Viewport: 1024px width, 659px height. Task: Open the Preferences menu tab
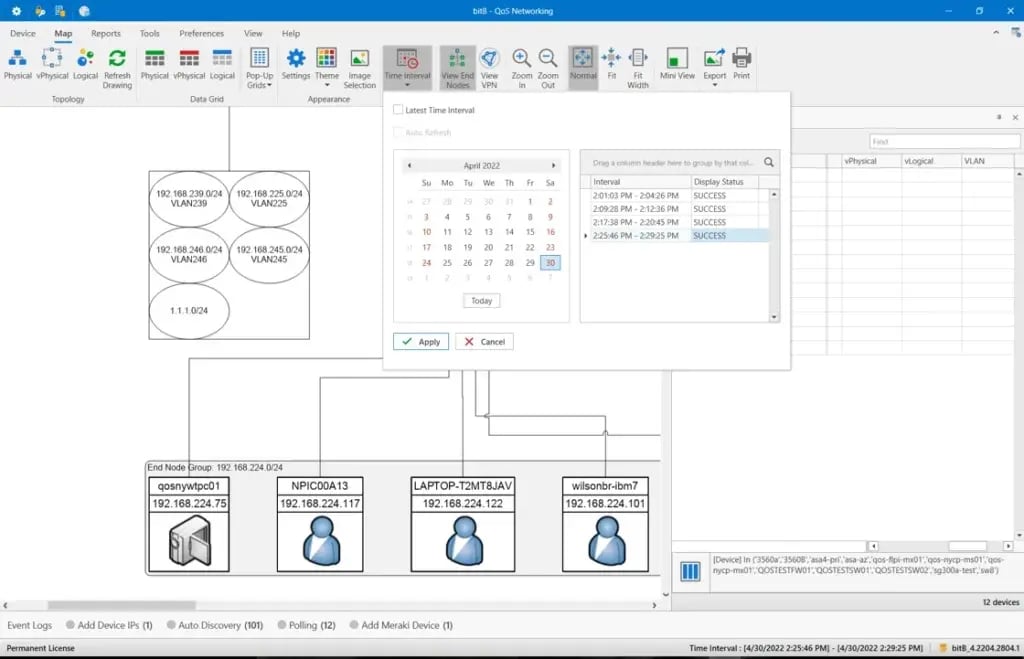point(201,33)
